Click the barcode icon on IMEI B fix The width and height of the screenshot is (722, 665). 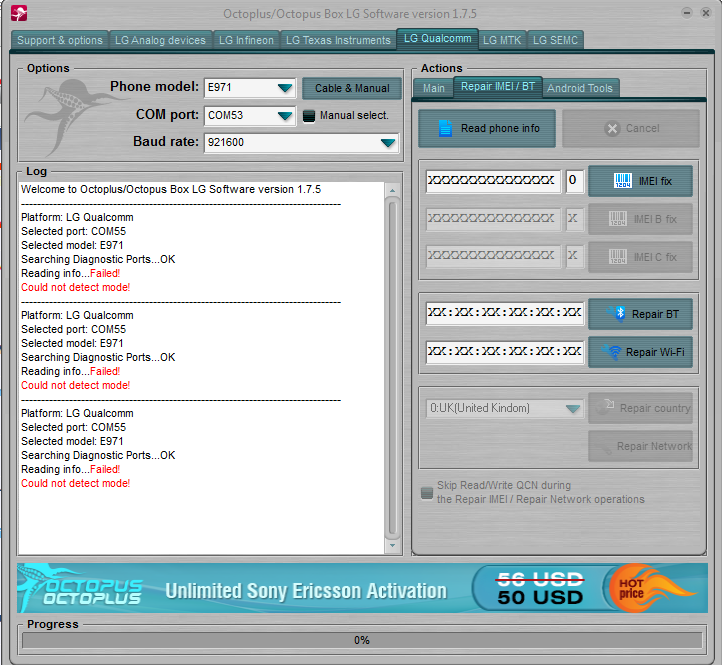tap(618, 219)
